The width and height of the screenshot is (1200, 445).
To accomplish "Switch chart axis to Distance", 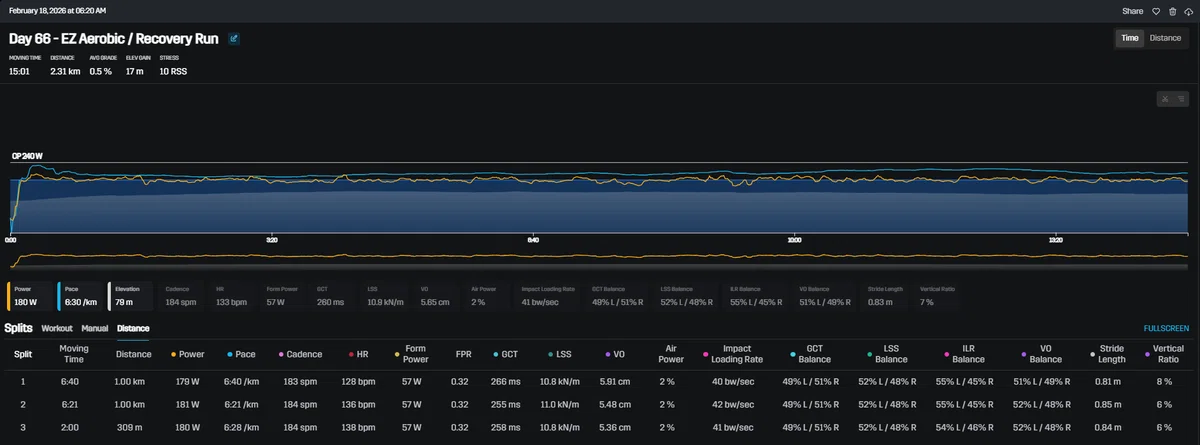I will tap(1165, 38).
